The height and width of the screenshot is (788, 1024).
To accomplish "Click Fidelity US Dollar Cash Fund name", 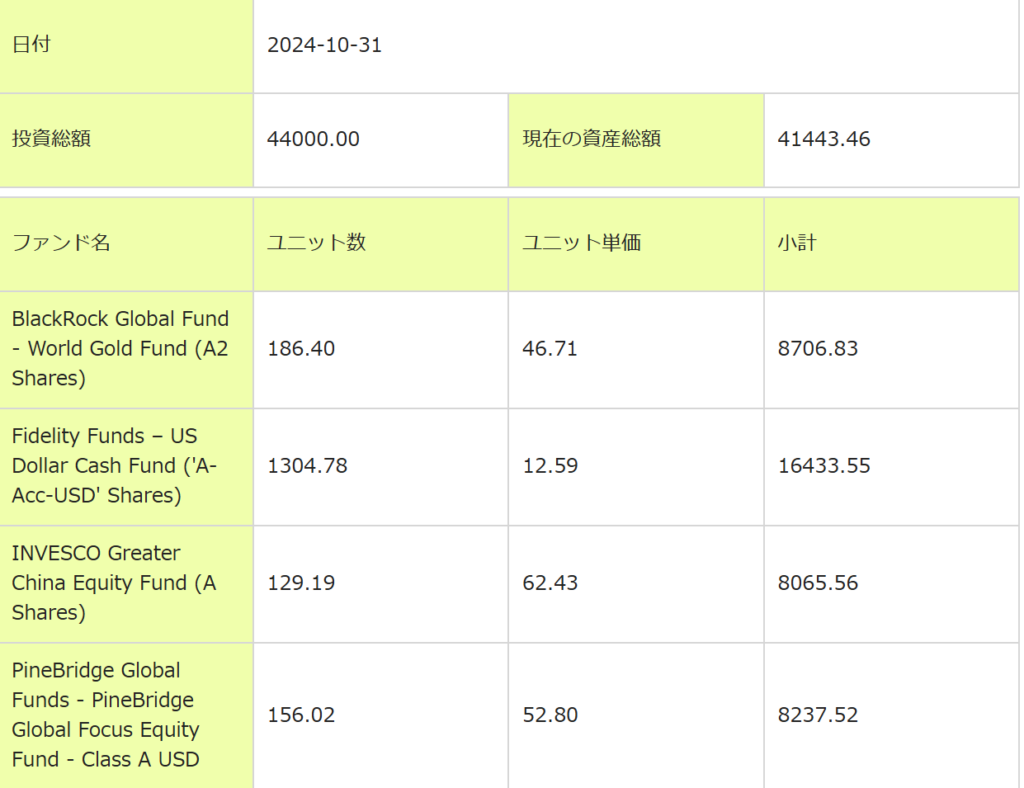I will click(114, 466).
